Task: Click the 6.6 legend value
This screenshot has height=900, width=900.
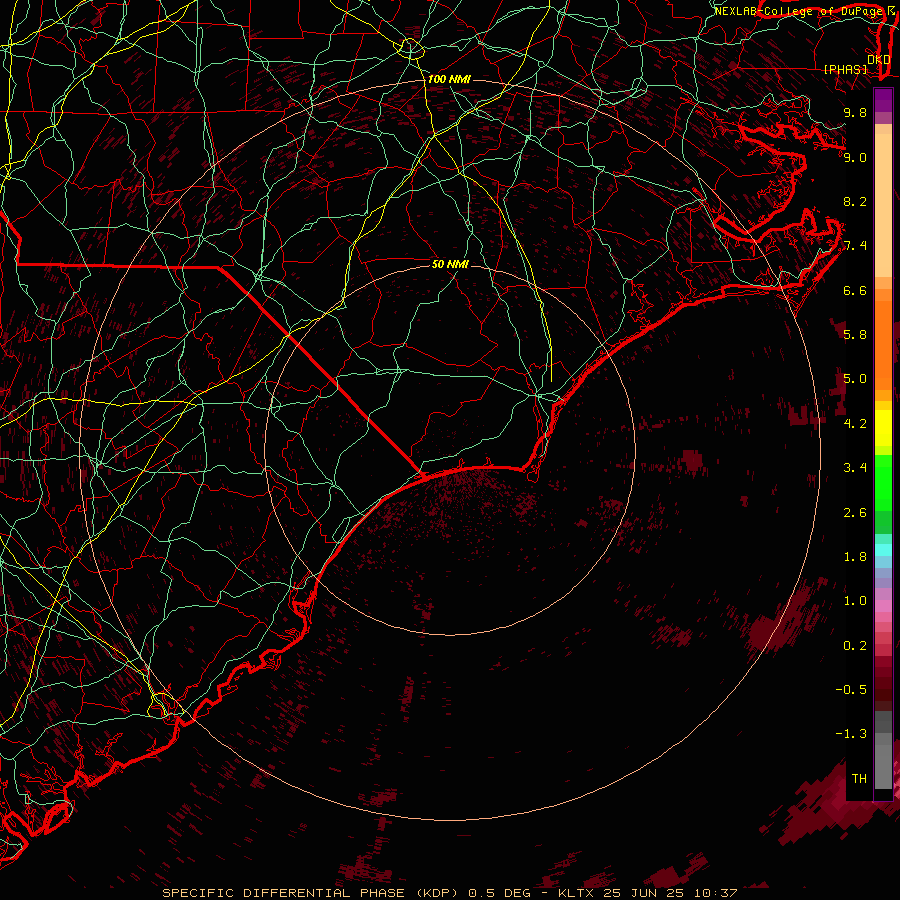Action: point(855,290)
